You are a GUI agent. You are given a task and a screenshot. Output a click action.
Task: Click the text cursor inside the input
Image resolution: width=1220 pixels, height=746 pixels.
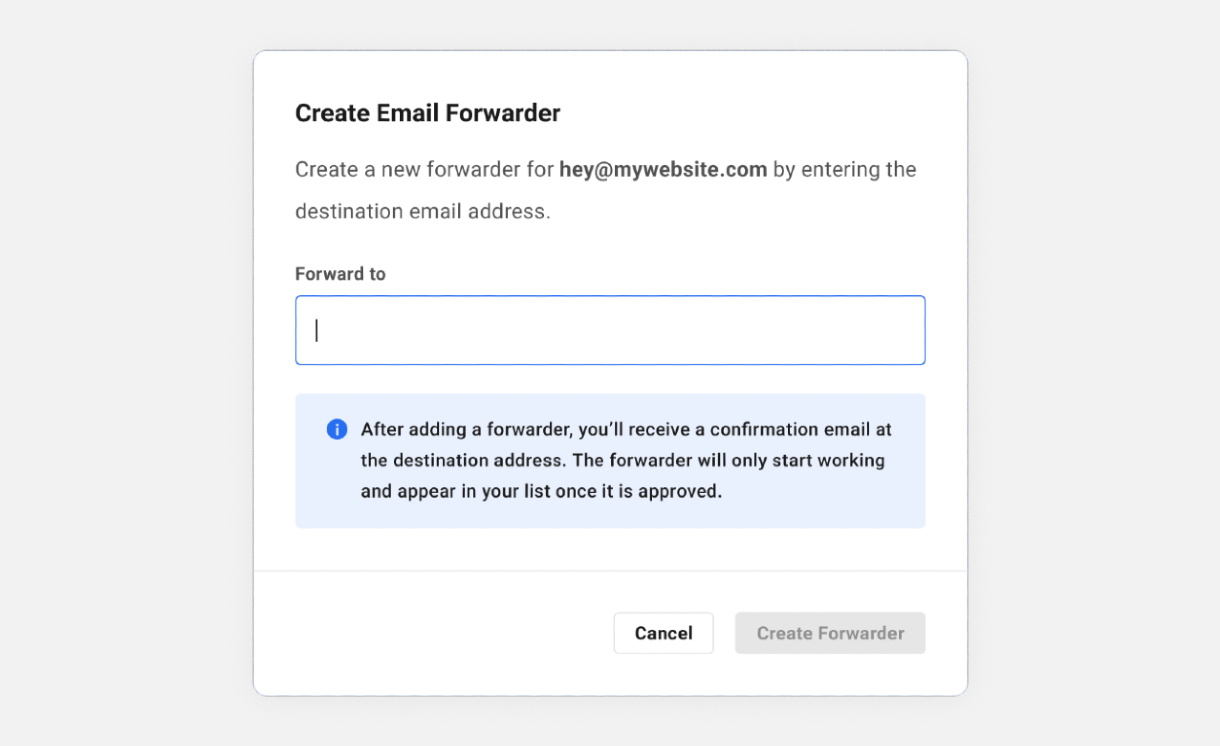coord(317,330)
